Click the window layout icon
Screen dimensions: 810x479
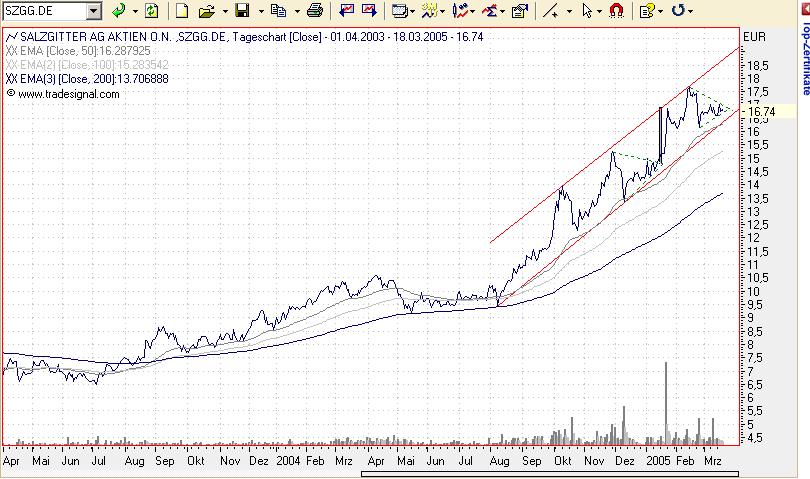click(x=400, y=10)
